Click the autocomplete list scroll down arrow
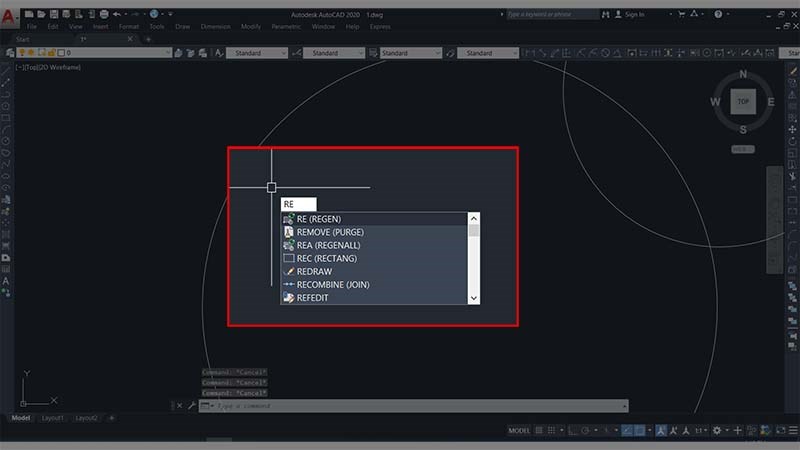 (x=474, y=297)
